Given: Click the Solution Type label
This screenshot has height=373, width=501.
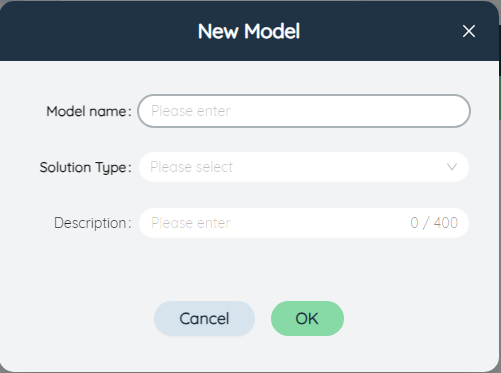Looking at the screenshot, I should pos(85,167).
